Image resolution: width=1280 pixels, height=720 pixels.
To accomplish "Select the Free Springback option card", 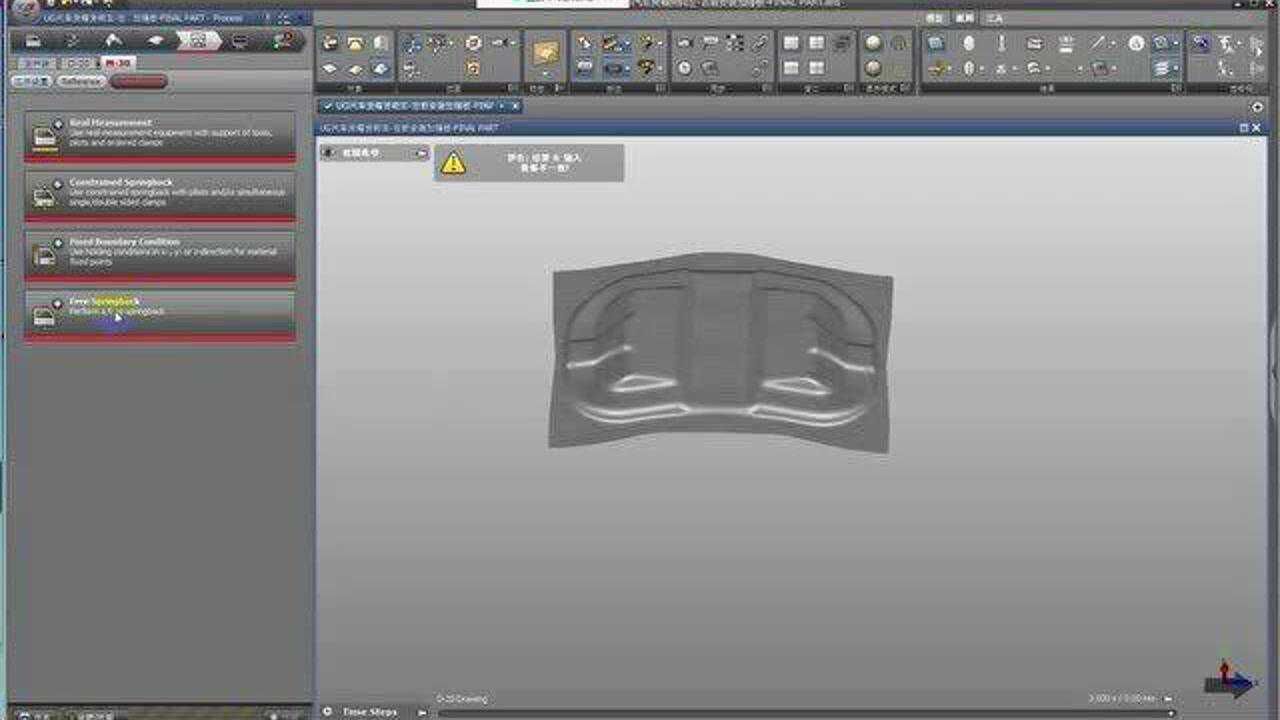I will coord(160,312).
